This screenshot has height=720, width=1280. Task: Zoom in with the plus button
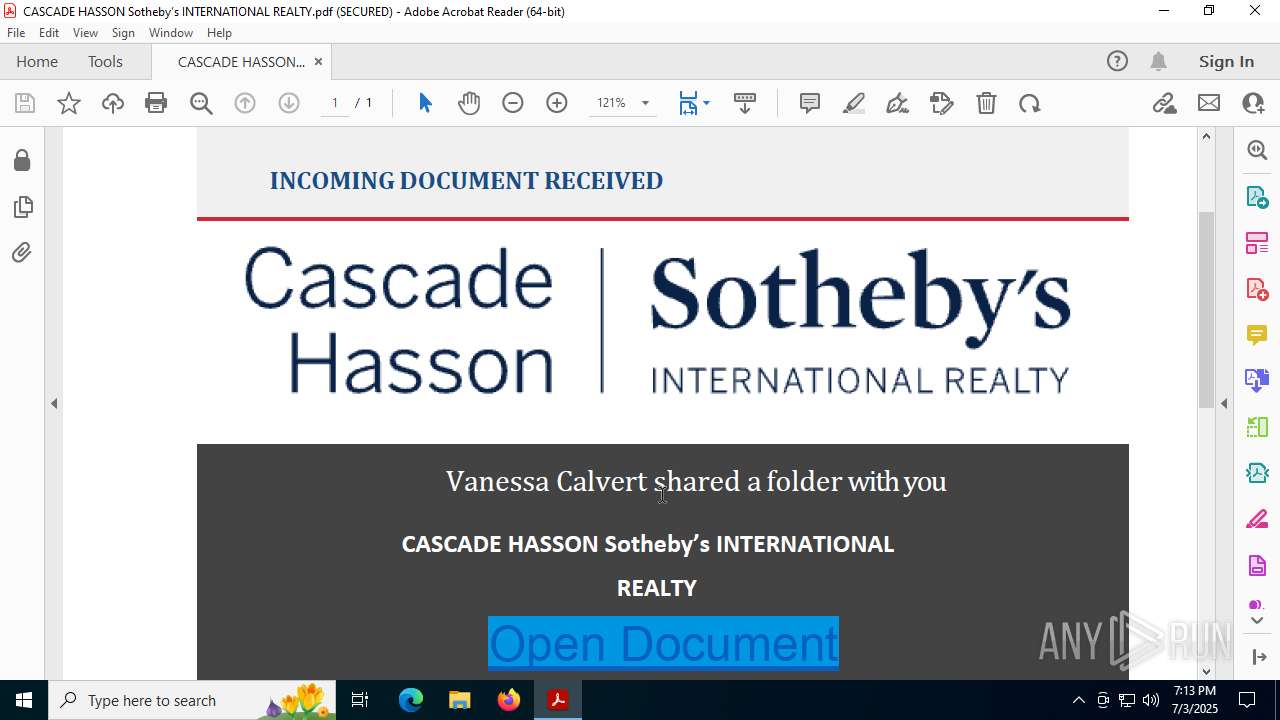coord(557,103)
